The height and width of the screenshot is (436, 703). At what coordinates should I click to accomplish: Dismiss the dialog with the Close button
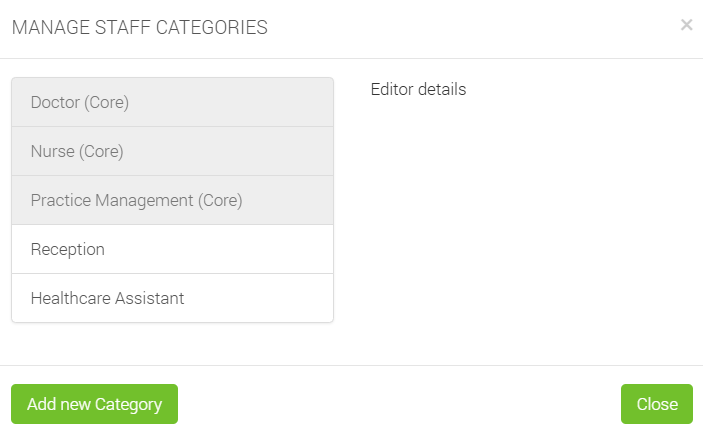[x=657, y=404]
